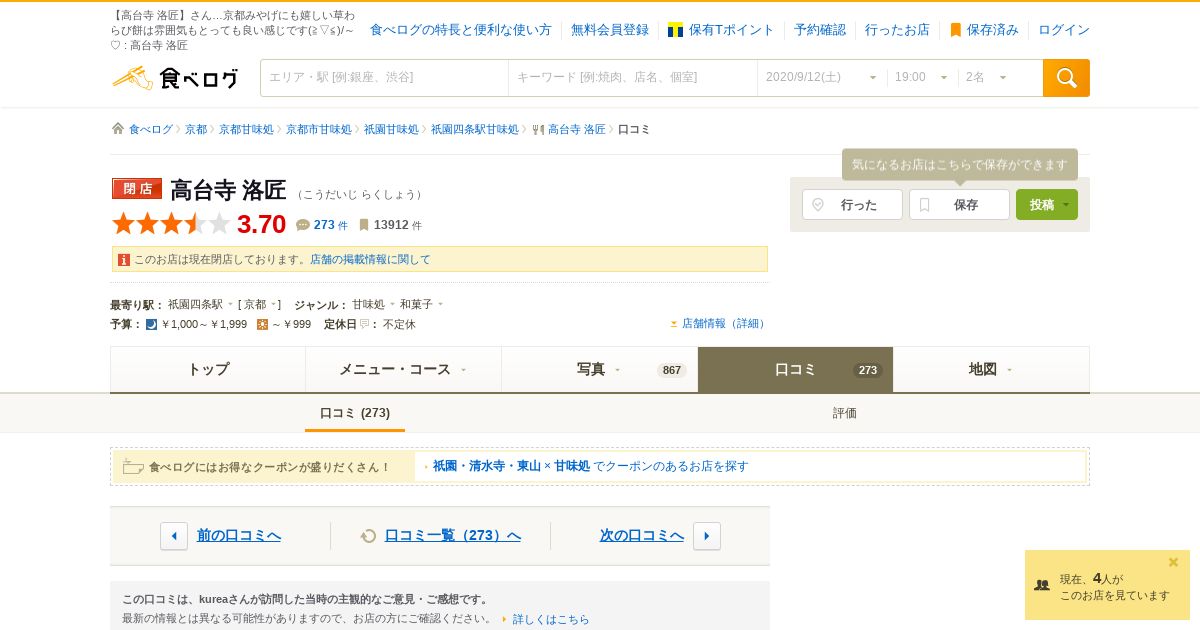This screenshot has height=630, width=1200.
Task: Click the keyword input field
Action: tap(633, 78)
